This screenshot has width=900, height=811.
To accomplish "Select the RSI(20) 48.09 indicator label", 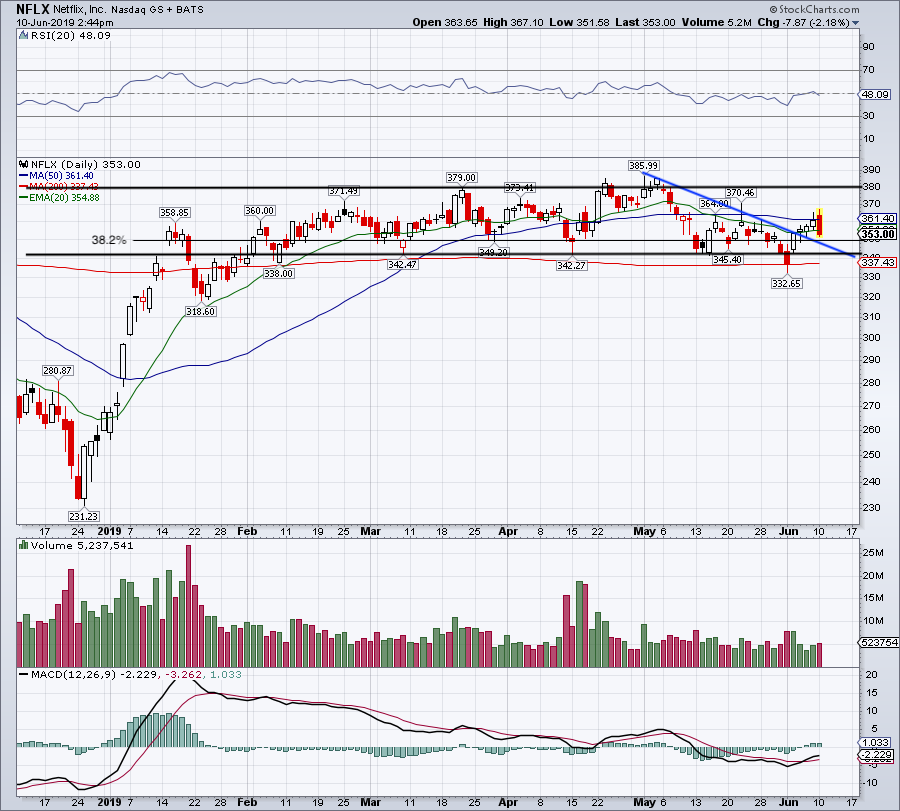I will 71,36.
